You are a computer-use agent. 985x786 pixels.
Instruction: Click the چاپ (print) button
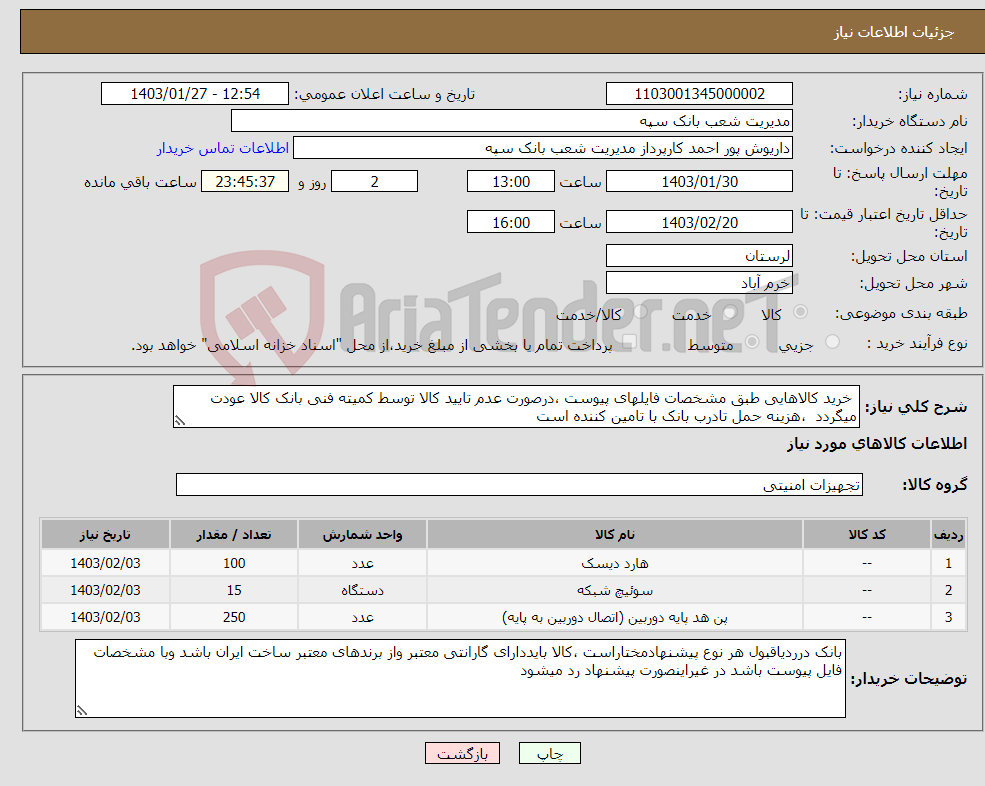tap(550, 753)
